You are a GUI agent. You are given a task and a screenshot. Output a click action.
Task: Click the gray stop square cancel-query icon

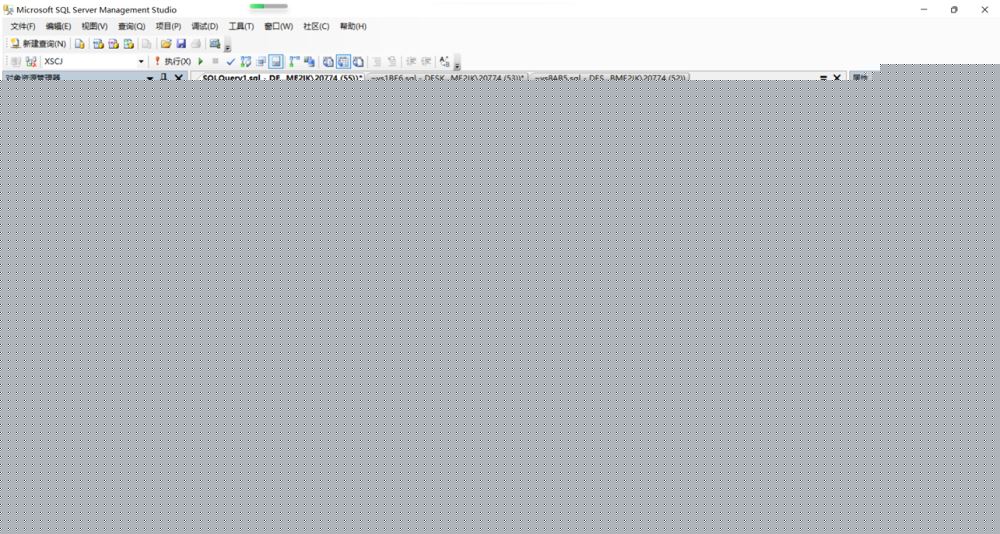click(x=215, y=62)
